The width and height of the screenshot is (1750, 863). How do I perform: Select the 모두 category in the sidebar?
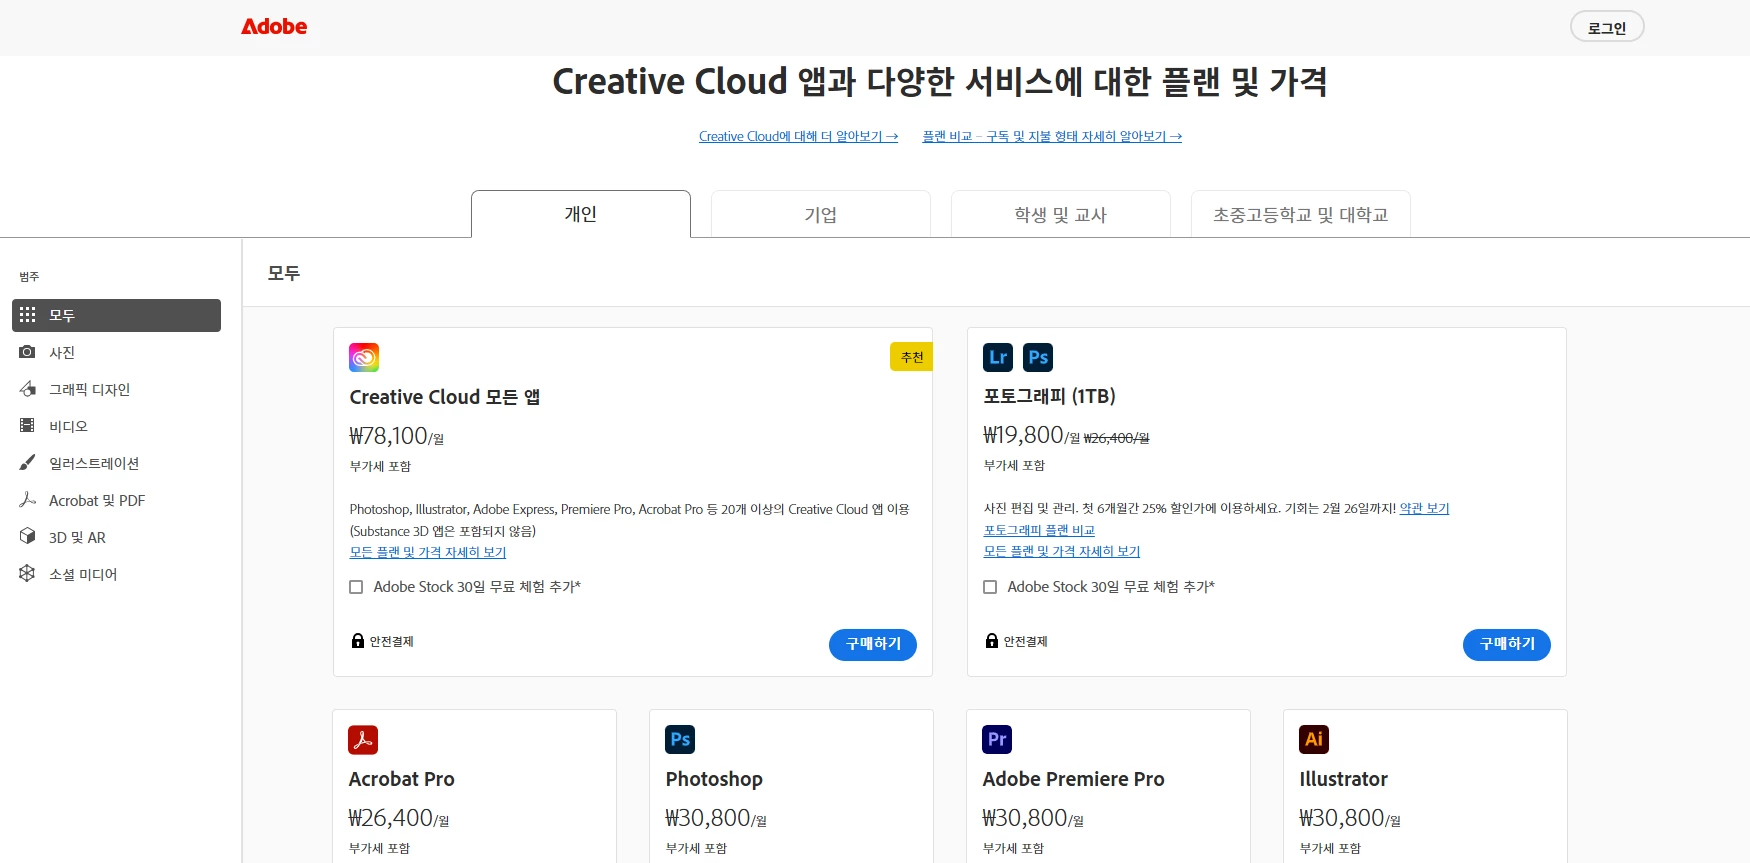(116, 315)
